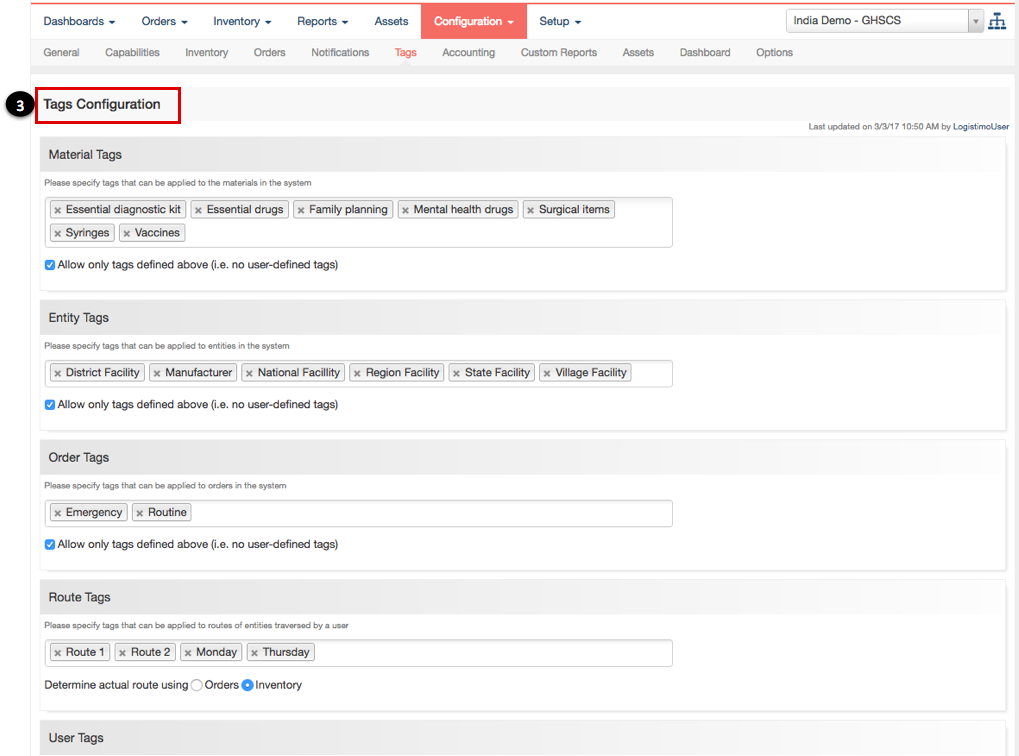Click inside the Entity Tags input box
The image size is (1019, 756).
pyautogui.click(x=359, y=374)
